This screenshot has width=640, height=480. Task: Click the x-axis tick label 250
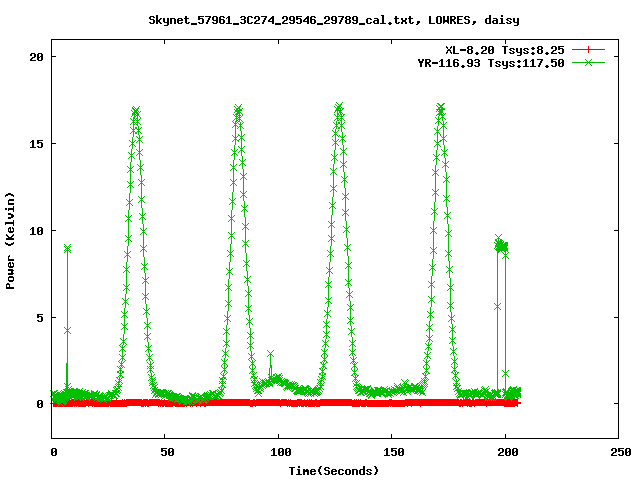(x=621, y=452)
